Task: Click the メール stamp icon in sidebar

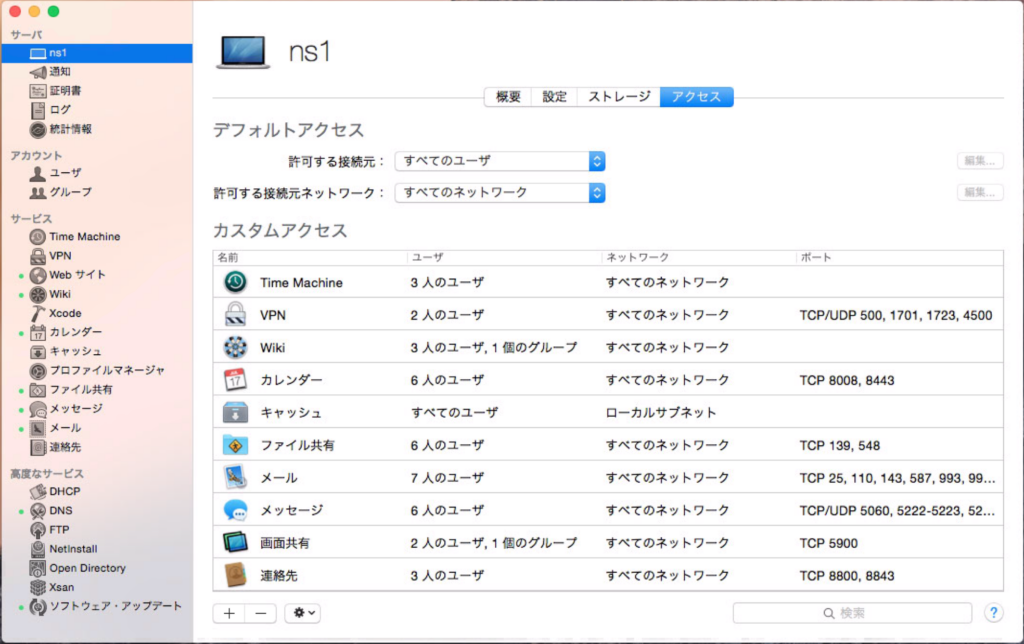Action: (38, 428)
